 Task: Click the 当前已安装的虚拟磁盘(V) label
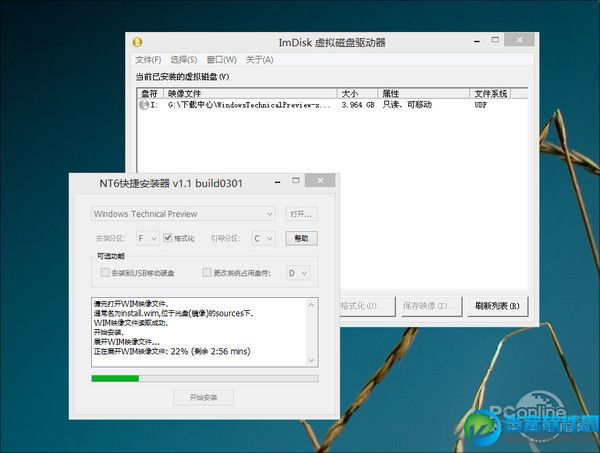tap(183, 77)
